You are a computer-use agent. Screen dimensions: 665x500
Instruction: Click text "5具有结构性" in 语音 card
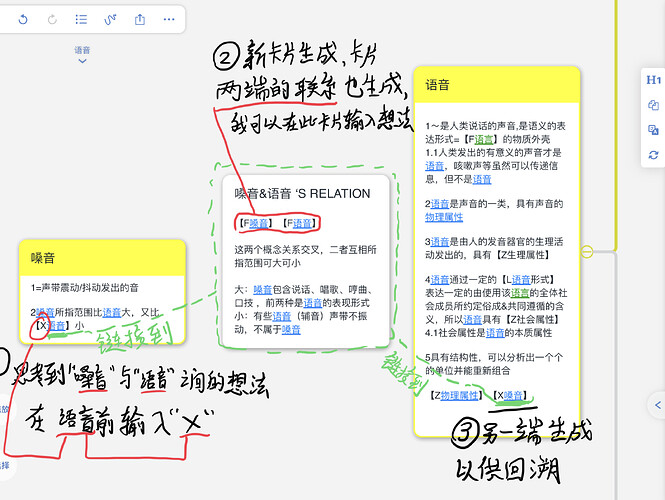(x=453, y=357)
